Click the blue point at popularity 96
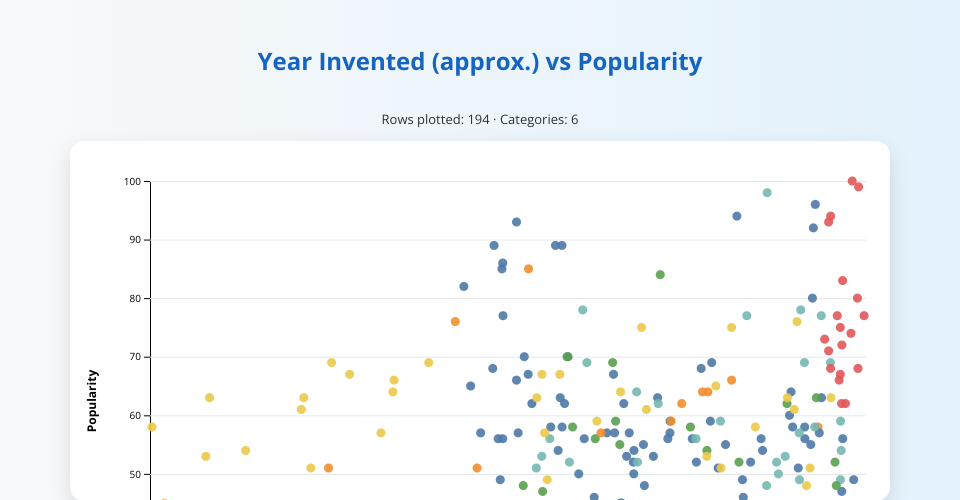The image size is (960, 500). [x=815, y=205]
